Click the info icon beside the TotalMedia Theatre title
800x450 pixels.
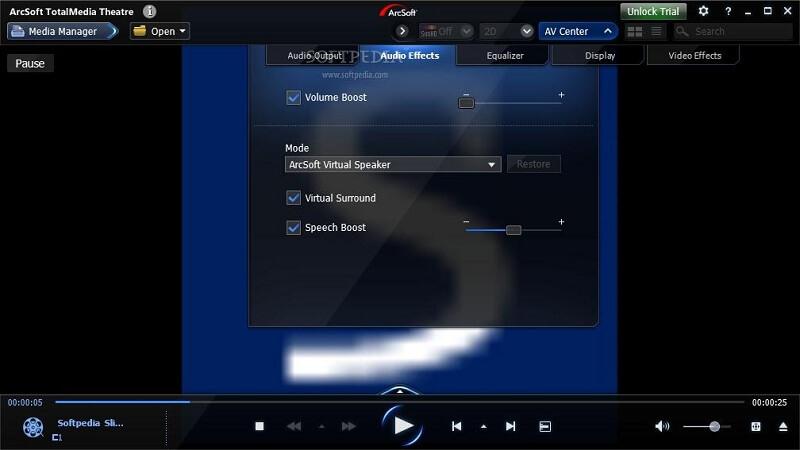pyautogui.click(x=149, y=11)
